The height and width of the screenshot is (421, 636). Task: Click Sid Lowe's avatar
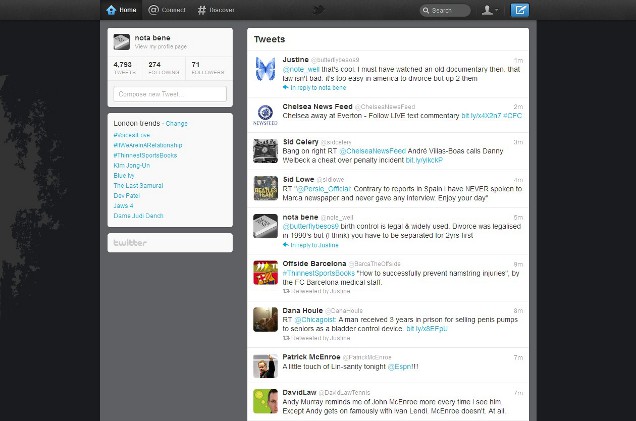[265, 188]
